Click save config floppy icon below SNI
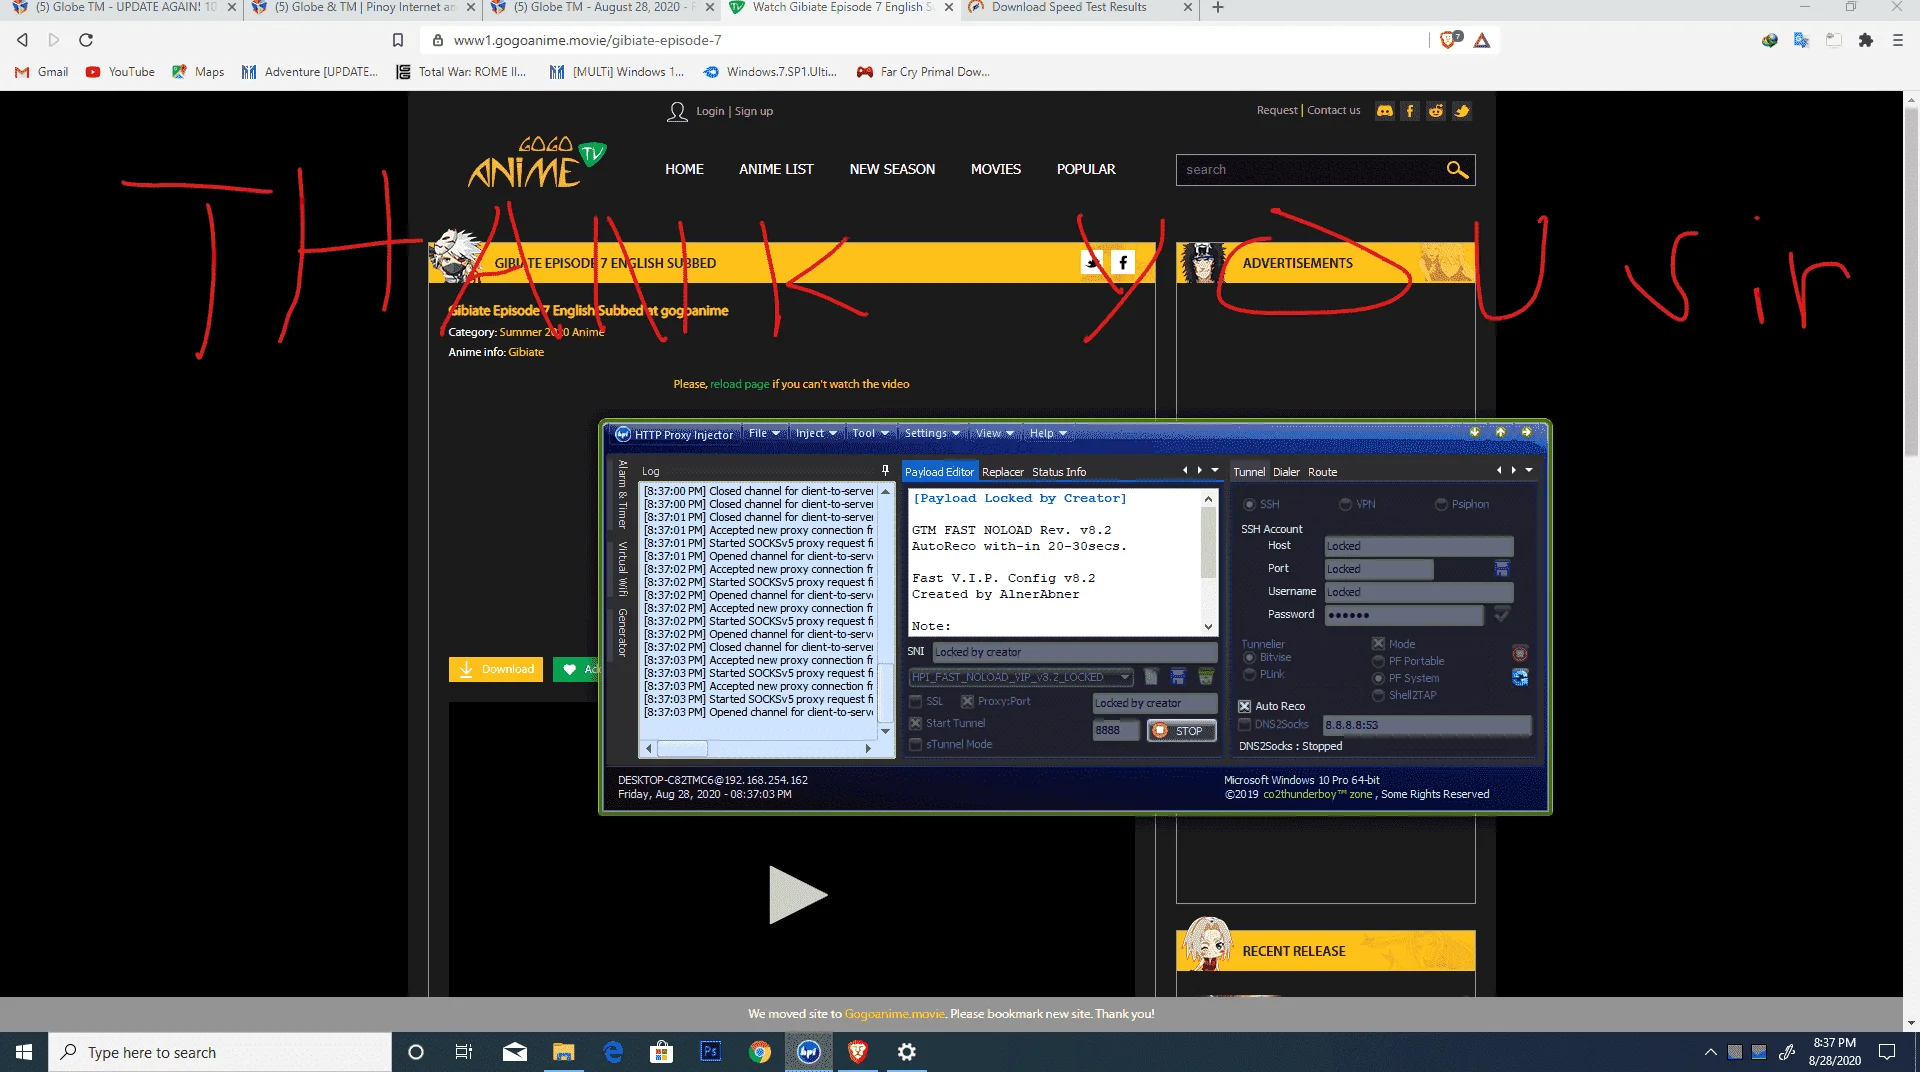The height and width of the screenshot is (1072, 1920). (x=1178, y=677)
